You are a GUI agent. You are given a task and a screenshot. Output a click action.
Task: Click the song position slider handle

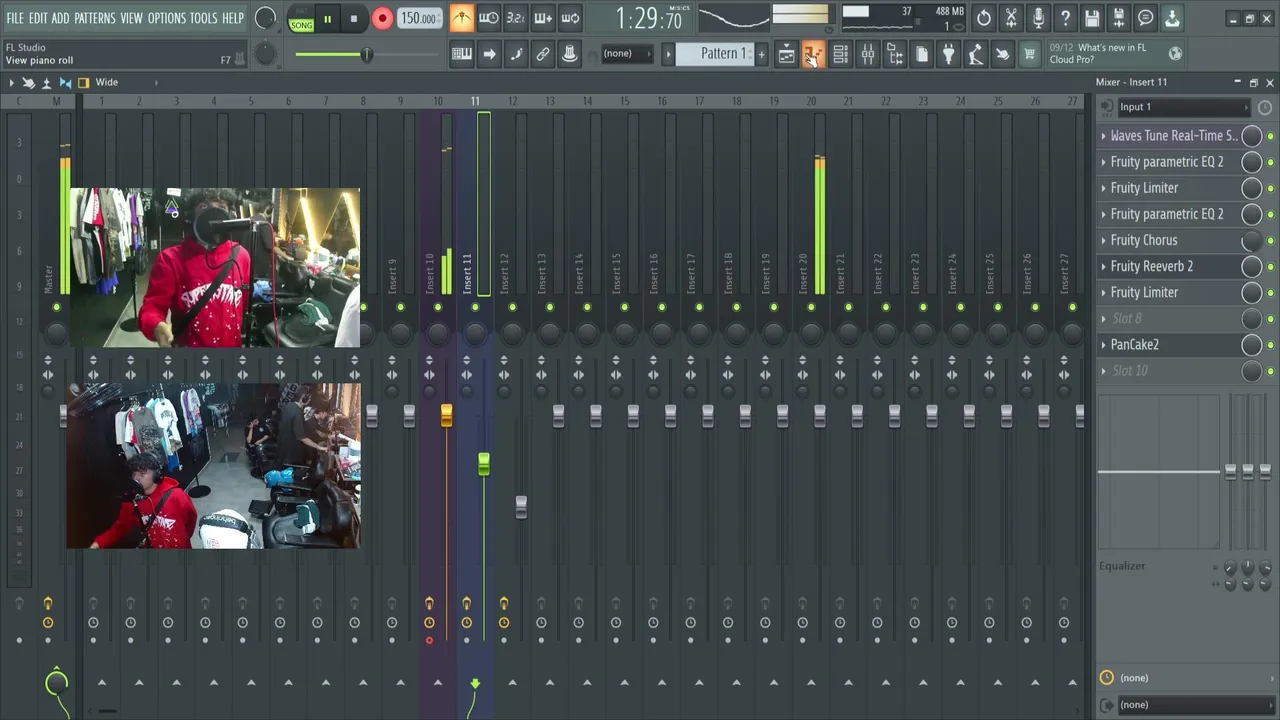366,54
